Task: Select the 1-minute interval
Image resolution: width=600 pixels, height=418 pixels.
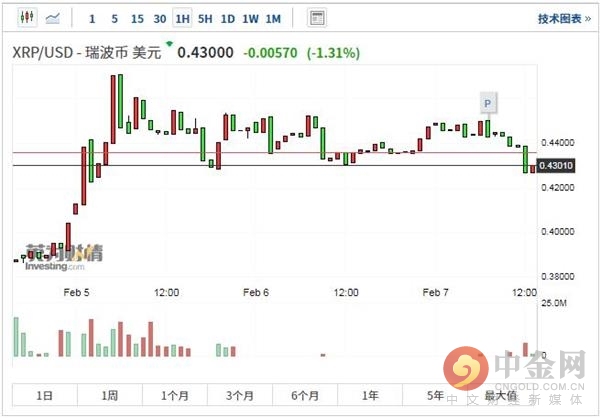Action: pos(92,19)
